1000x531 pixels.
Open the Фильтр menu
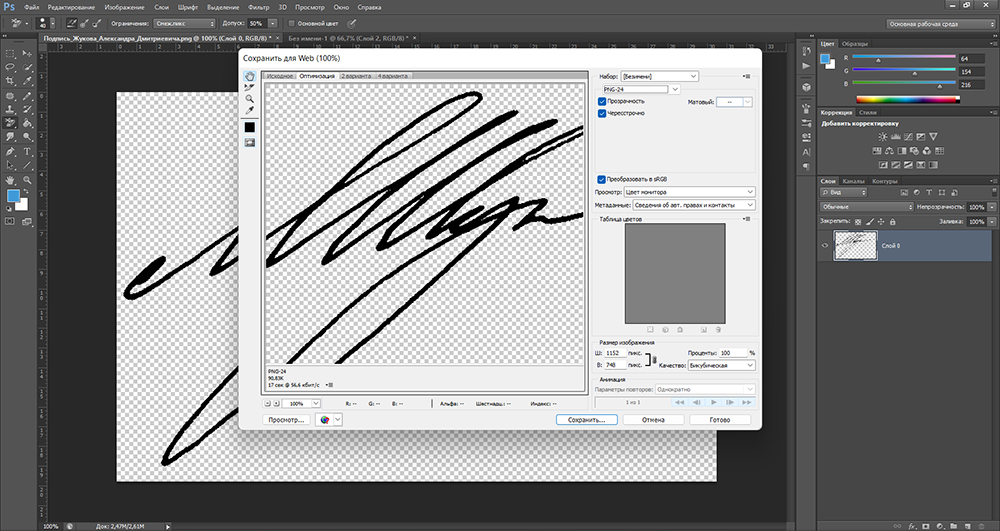coord(259,7)
